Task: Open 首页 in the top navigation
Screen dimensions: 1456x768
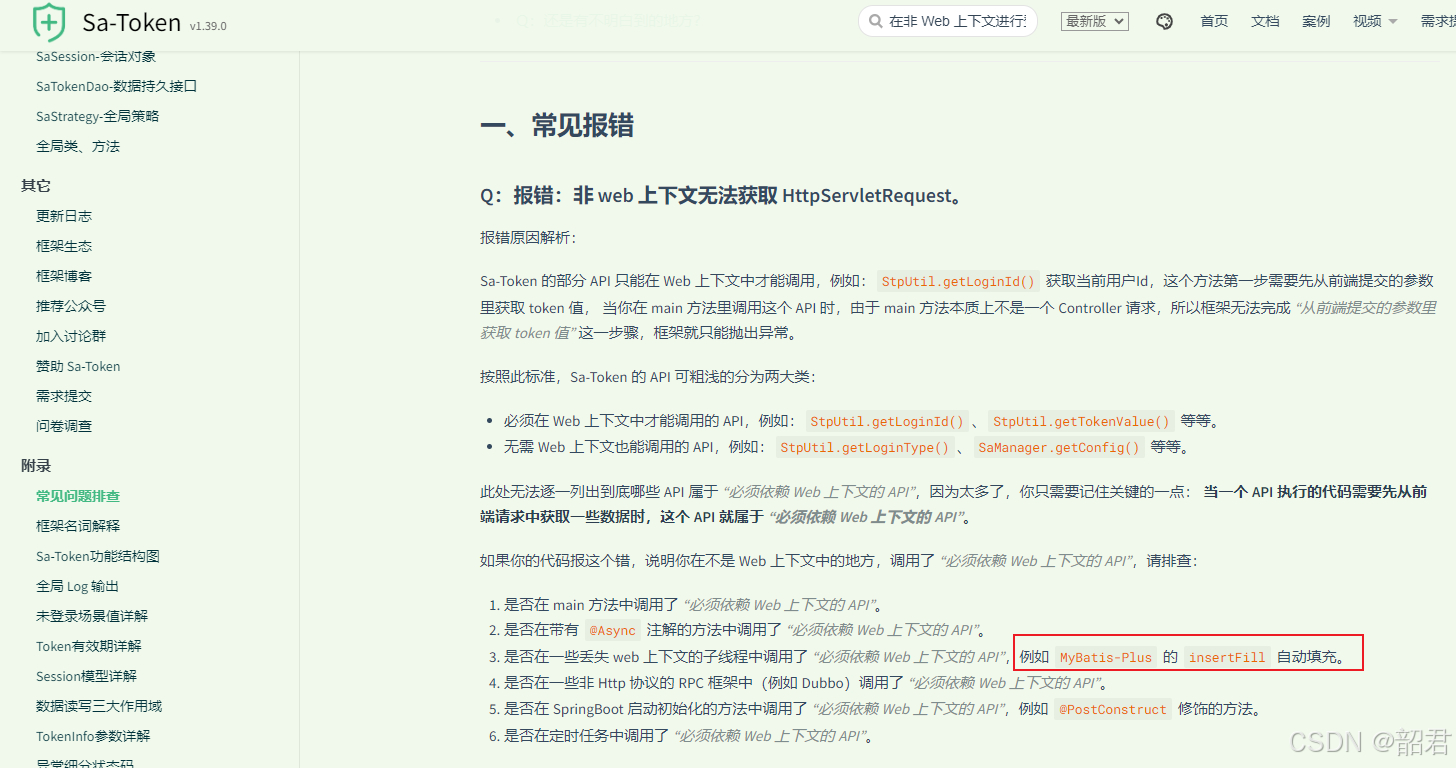Action: pyautogui.click(x=1214, y=21)
